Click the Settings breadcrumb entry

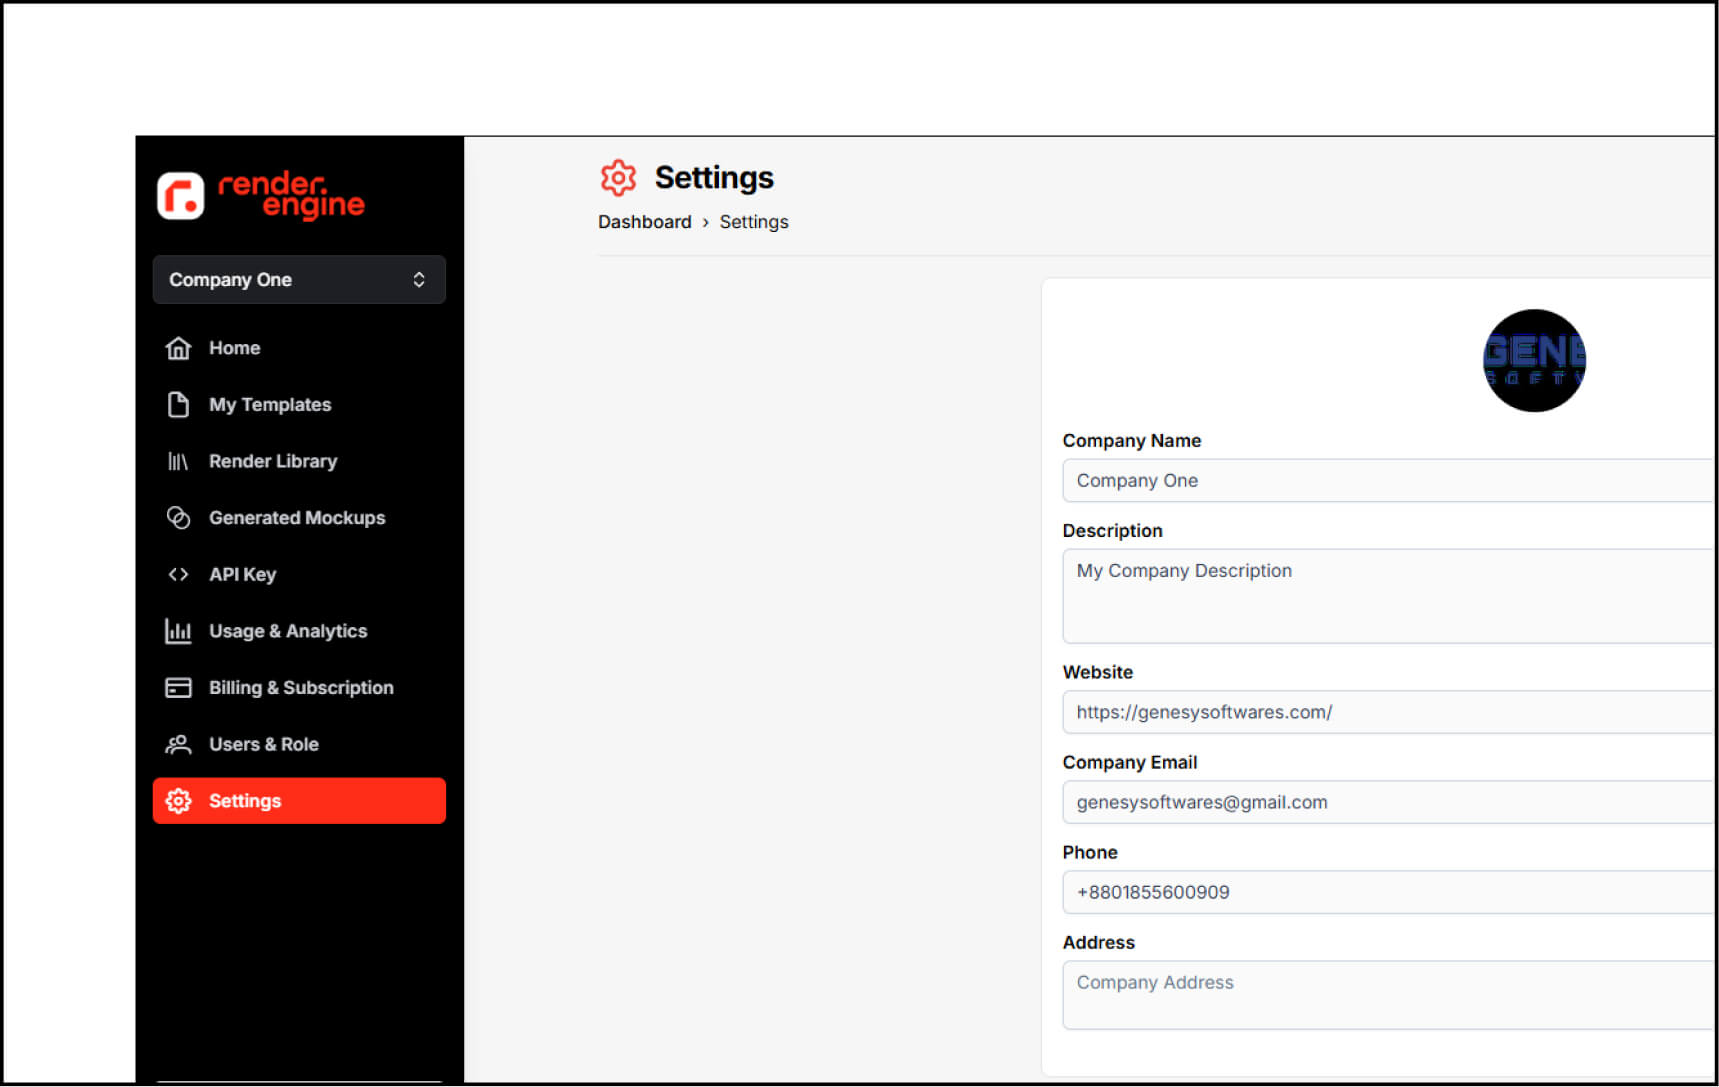tap(754, 221)
